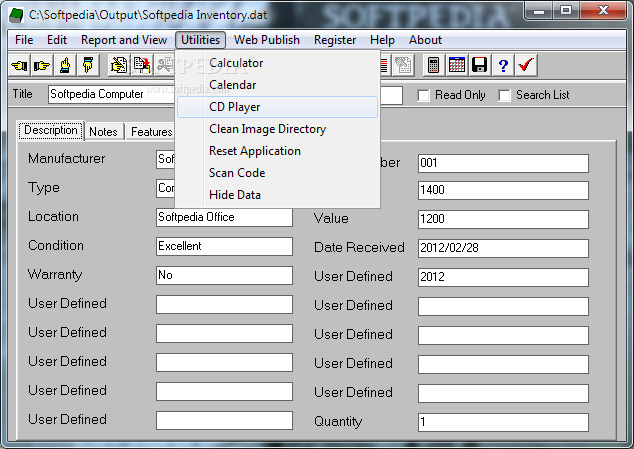Open the Web Publish menu
Viewport: 634px width, 449px height.
pos(267,40)
